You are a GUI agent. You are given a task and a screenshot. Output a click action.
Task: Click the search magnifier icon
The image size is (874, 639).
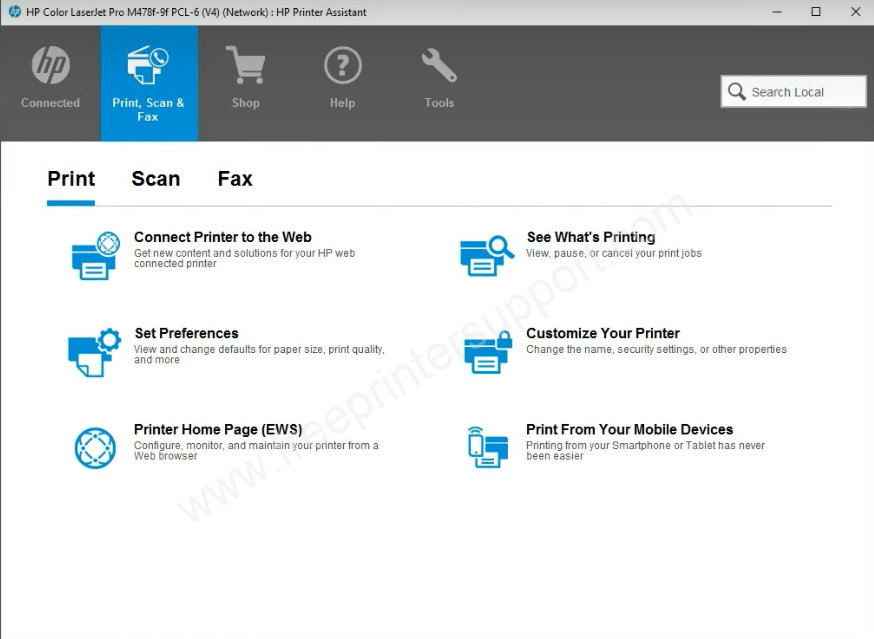coord(736,91)
